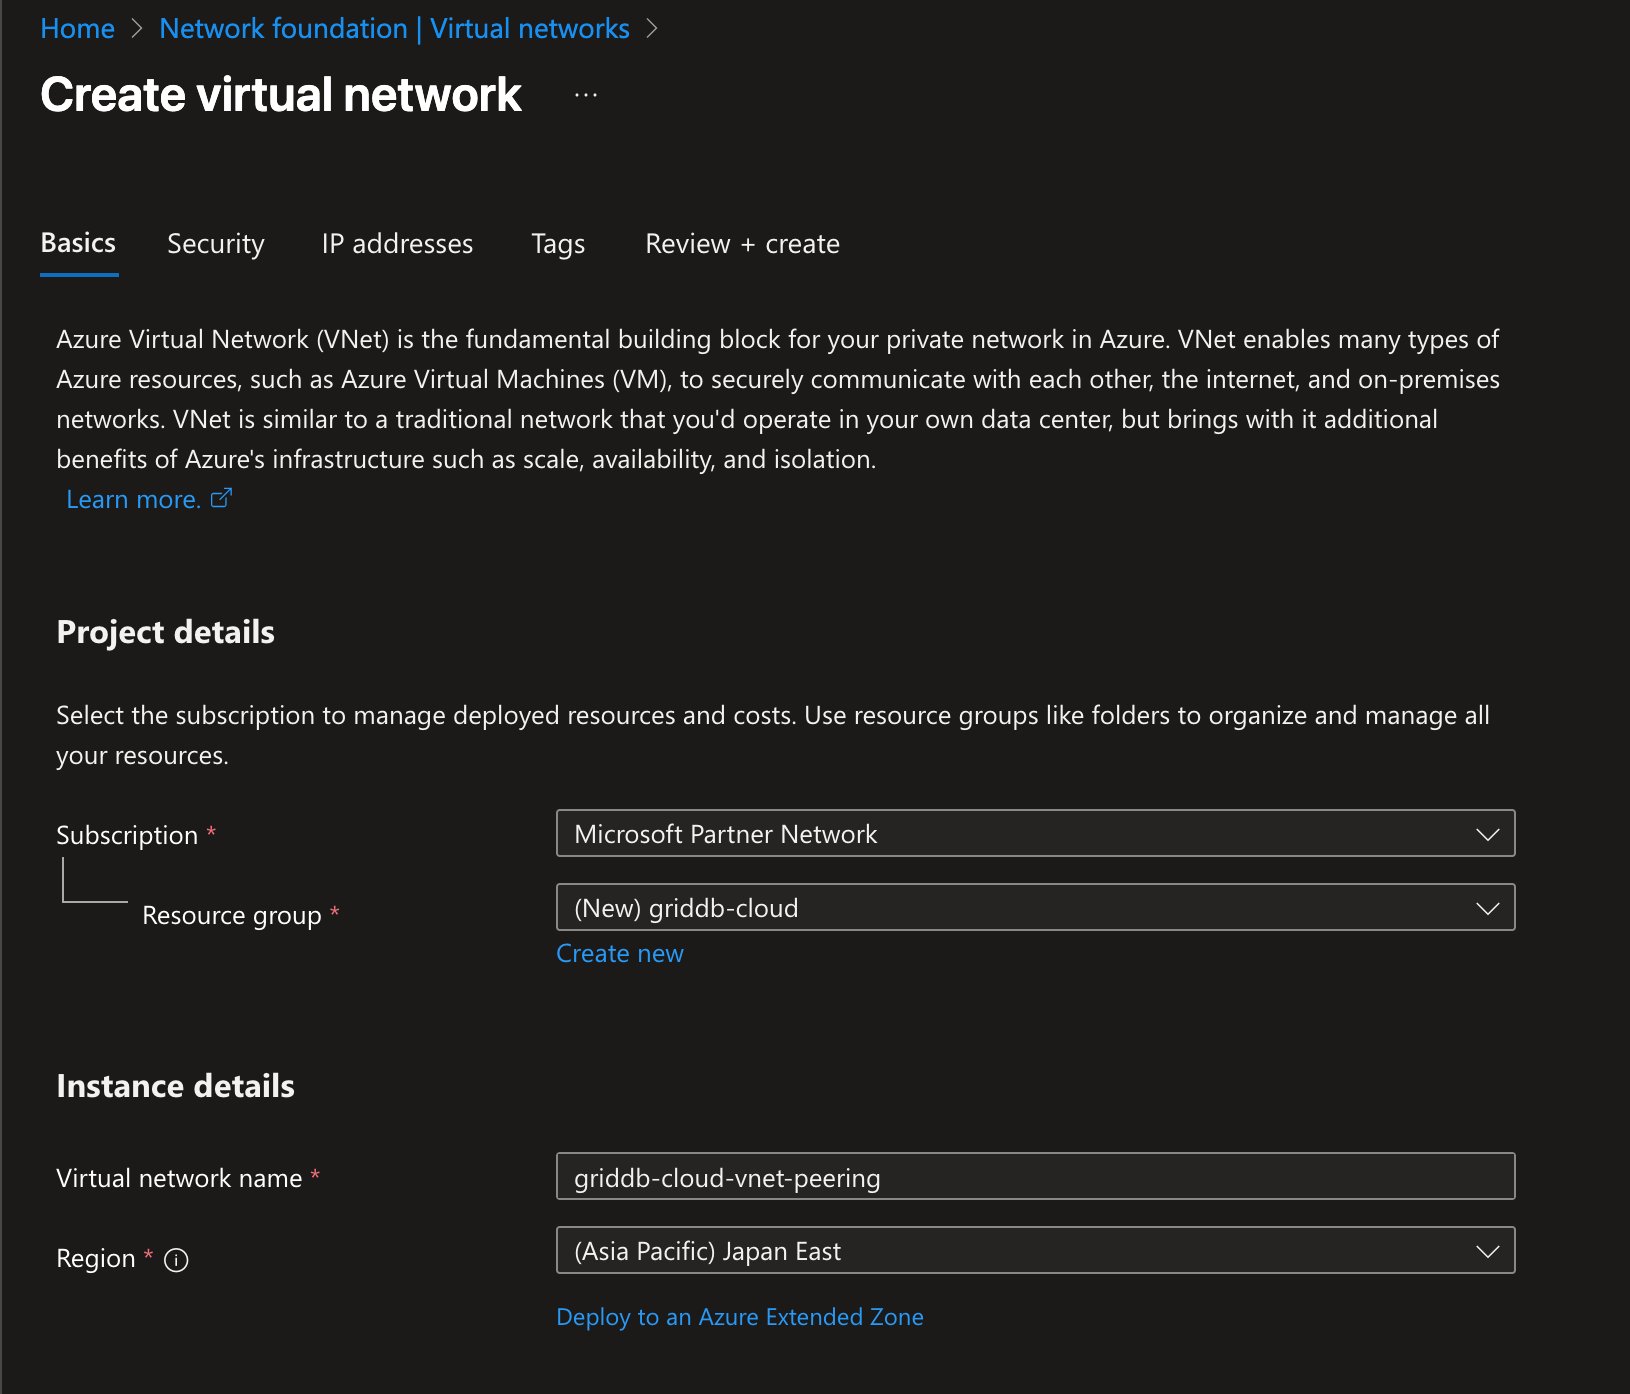Click the Create new resource group link
Viewport: 1630px width, 1394px height.
tap(619, 954)
